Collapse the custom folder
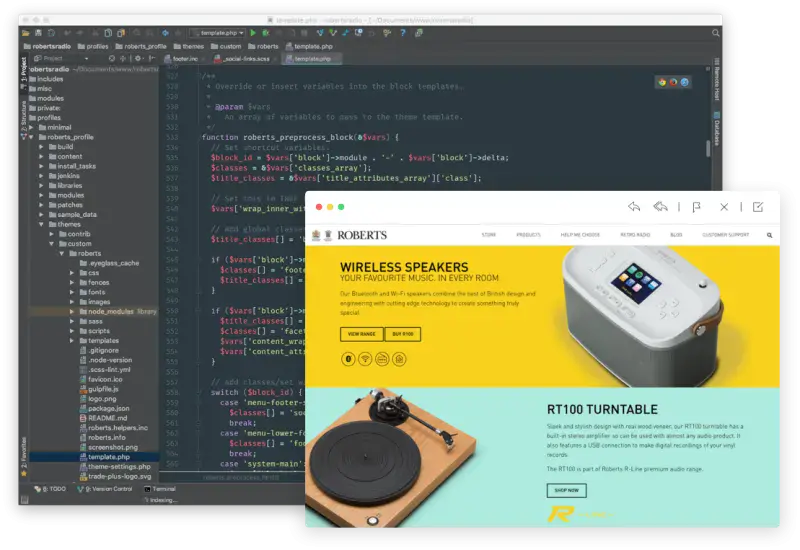The image size is (800, 550). [x=52, y=244]
